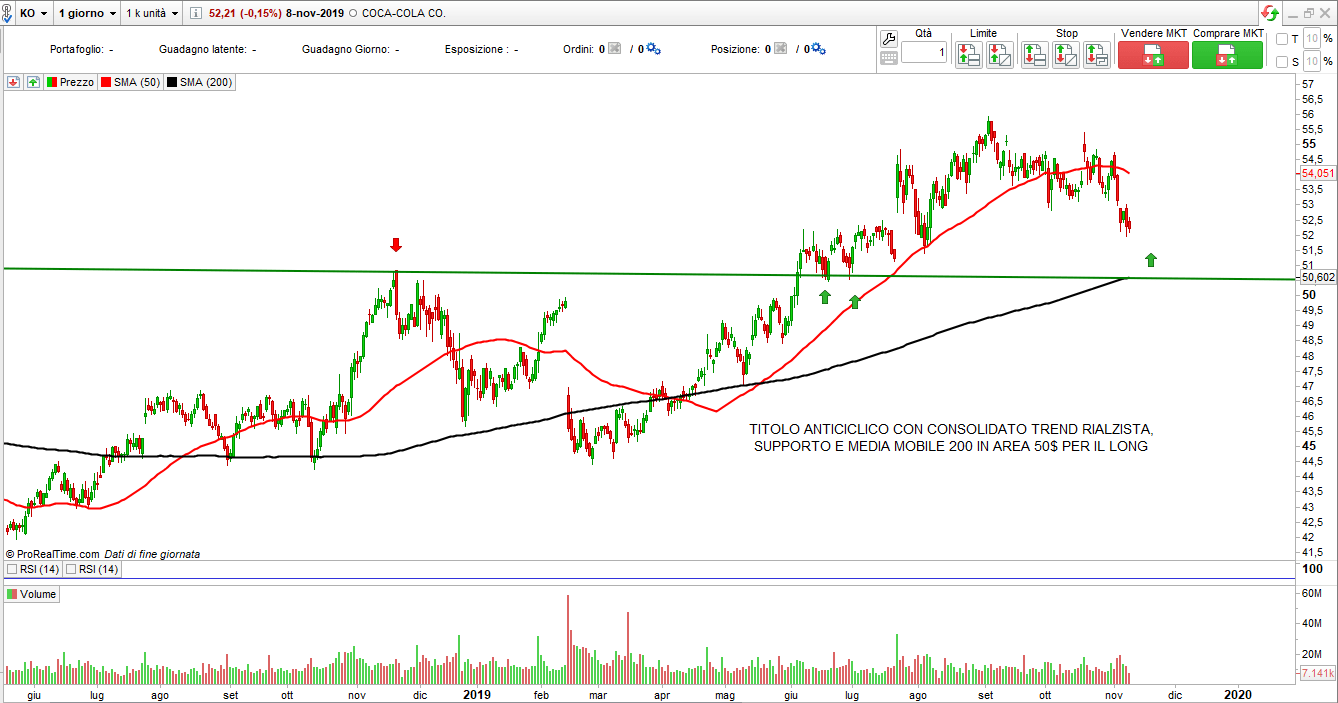
Task: Click the 2020 year label on time axis
Action: [1238, 694]
